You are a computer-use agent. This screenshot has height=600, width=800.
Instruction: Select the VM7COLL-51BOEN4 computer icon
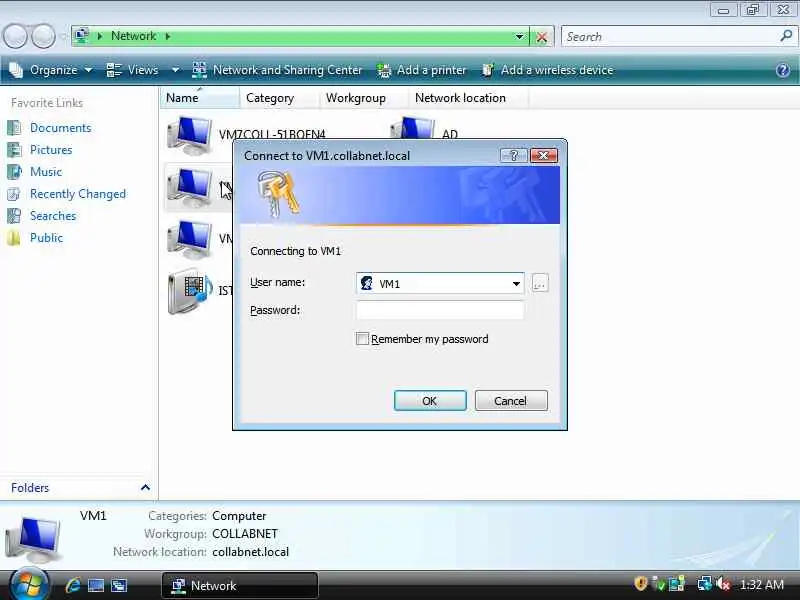coord(189,135)
